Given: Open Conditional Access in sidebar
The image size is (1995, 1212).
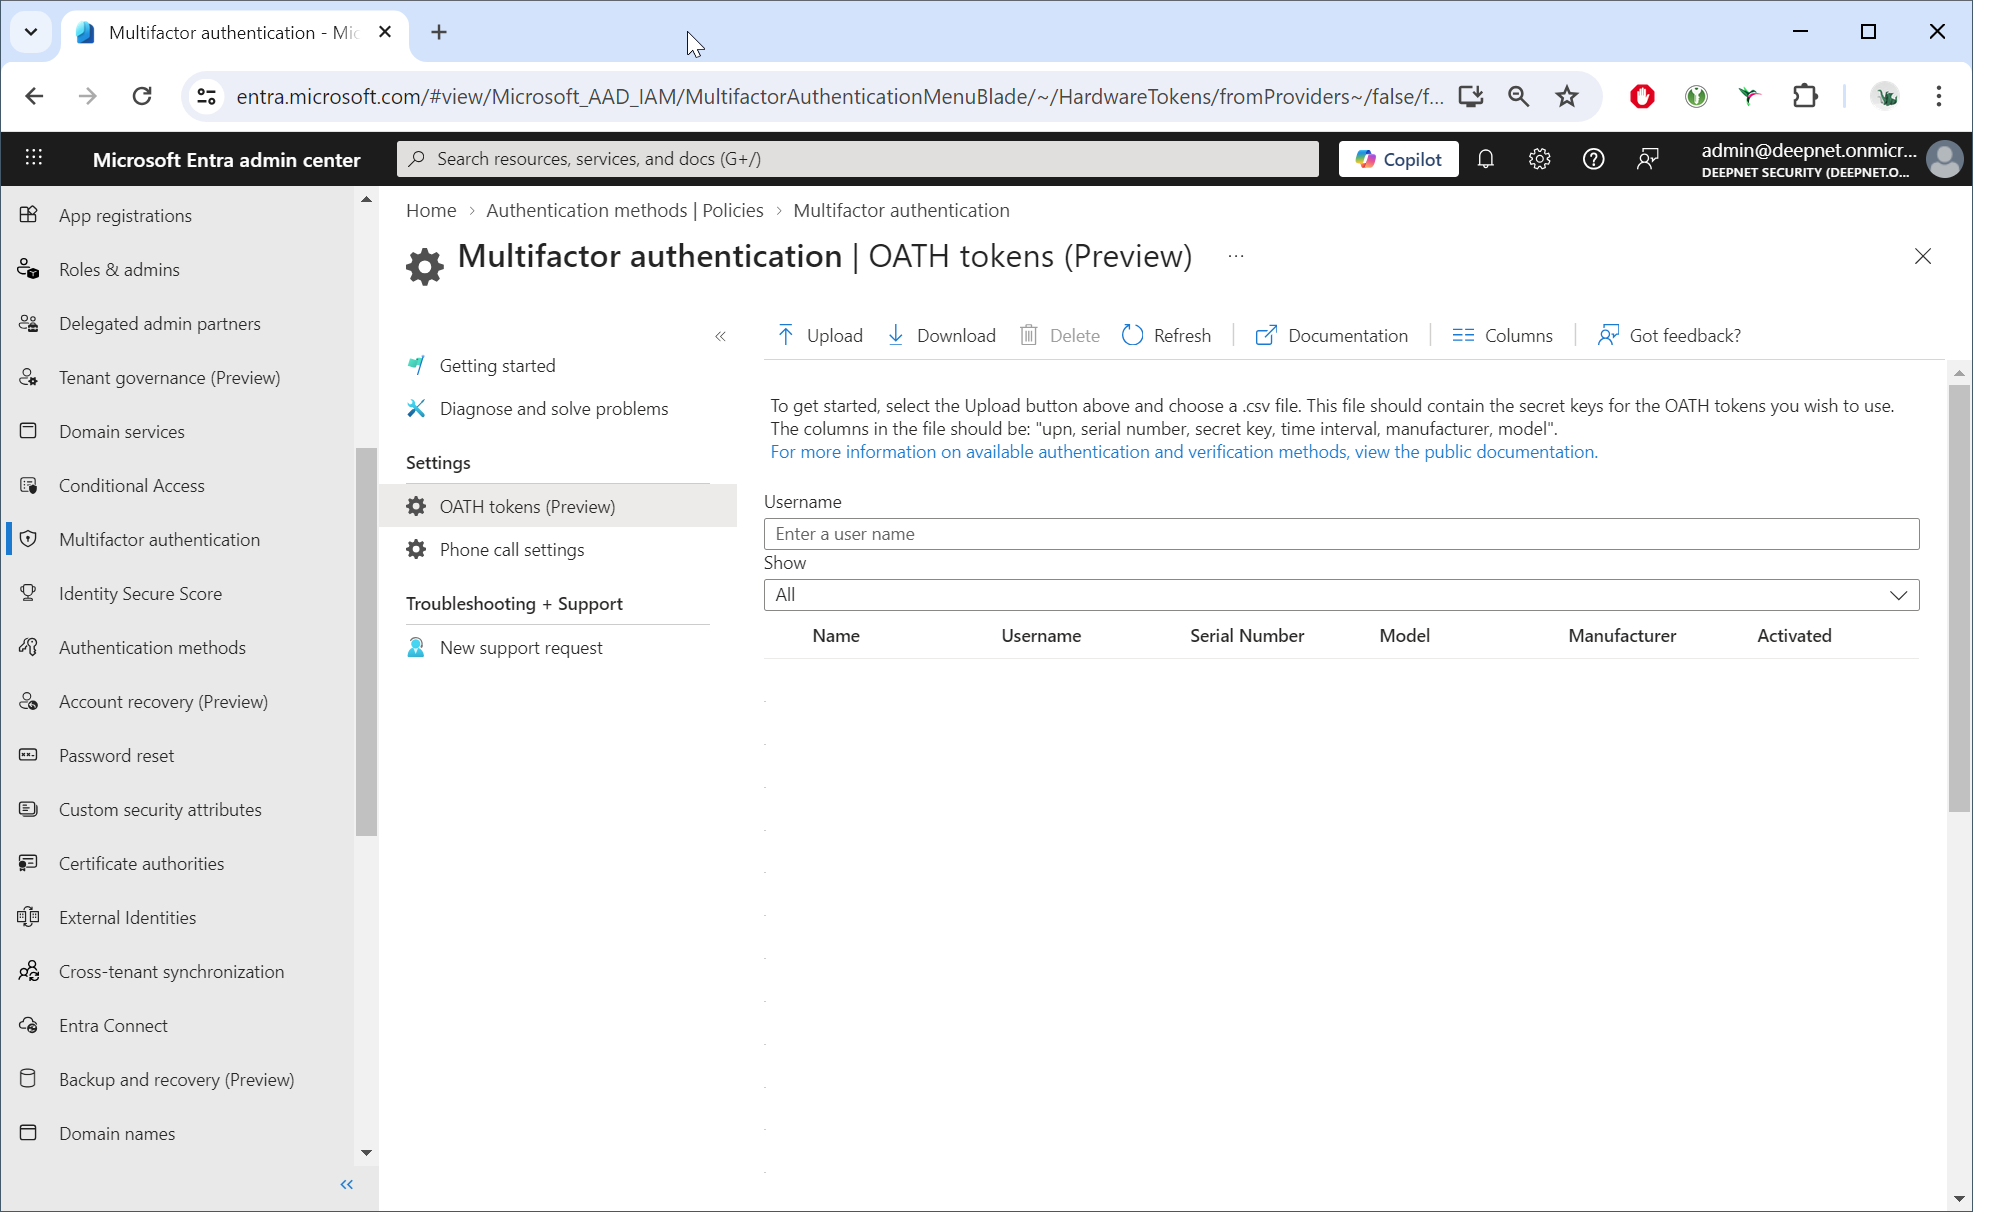Looking at the screenshot, I should tap(131, 486).
